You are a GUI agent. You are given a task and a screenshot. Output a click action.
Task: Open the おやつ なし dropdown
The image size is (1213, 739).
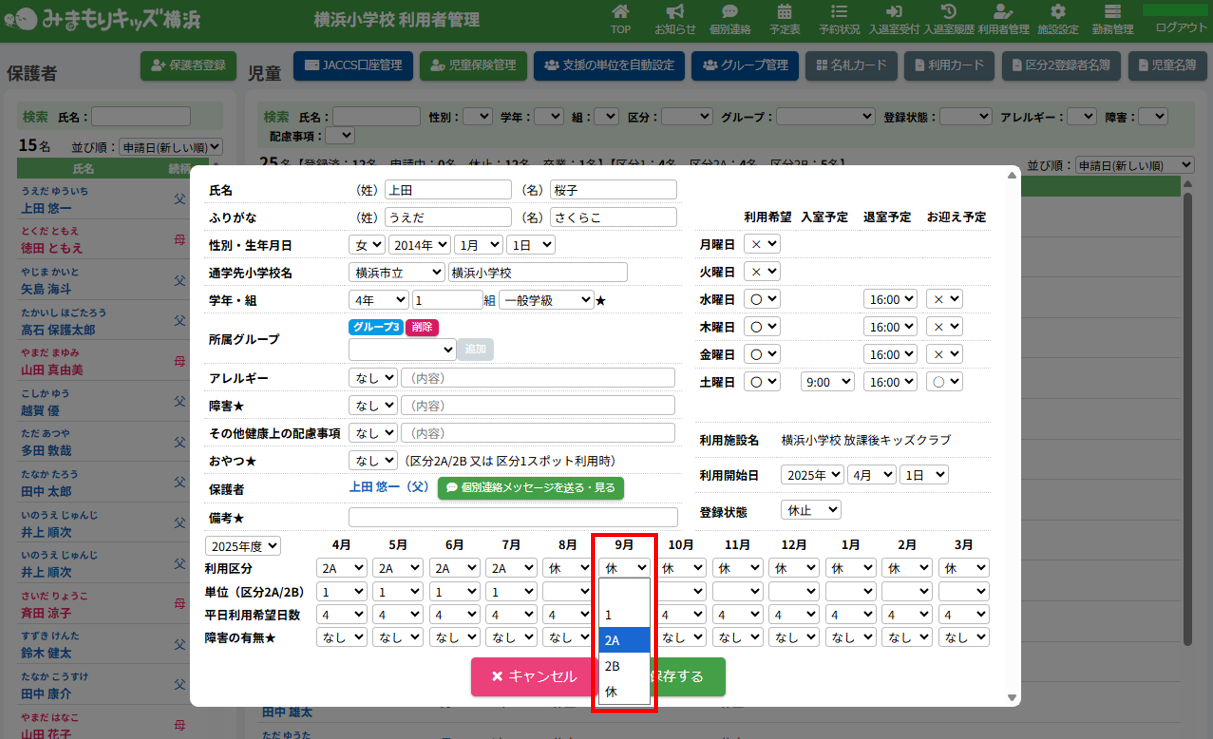tap(372, 461)
